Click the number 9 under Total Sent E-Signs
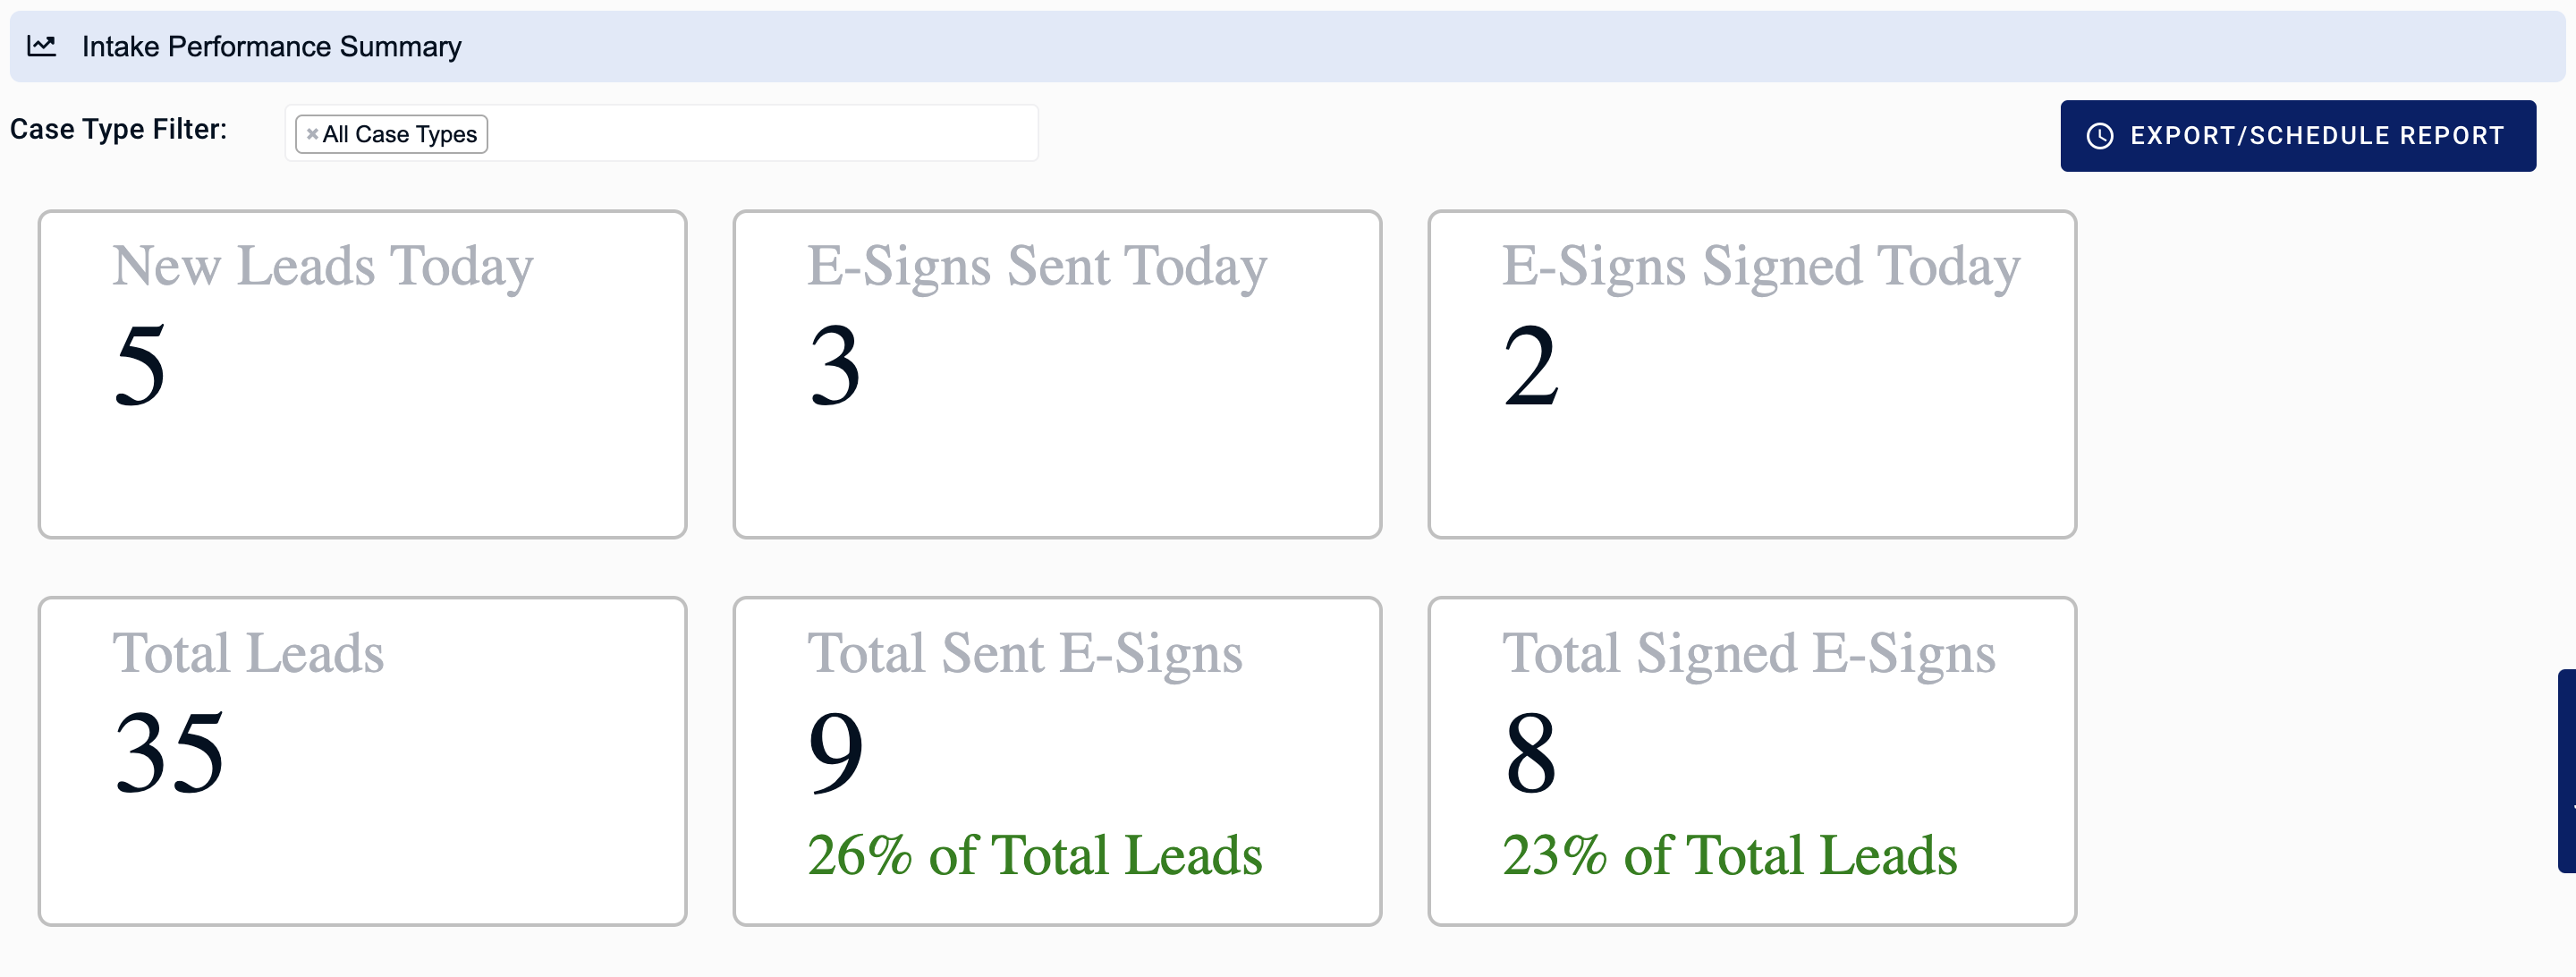Screen dimensions: 2576x977 click(835, 753)
